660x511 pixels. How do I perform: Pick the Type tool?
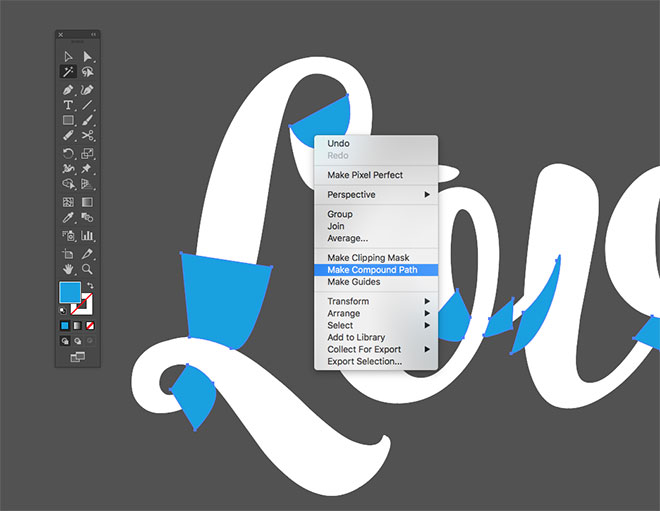coord(68,104)
